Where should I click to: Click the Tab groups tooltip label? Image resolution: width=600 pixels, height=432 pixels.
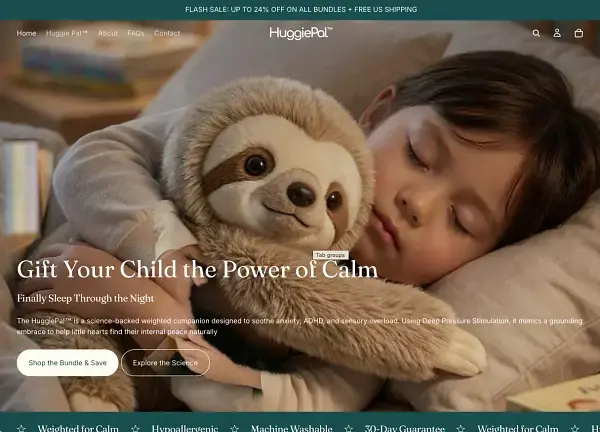coord(331,255)
